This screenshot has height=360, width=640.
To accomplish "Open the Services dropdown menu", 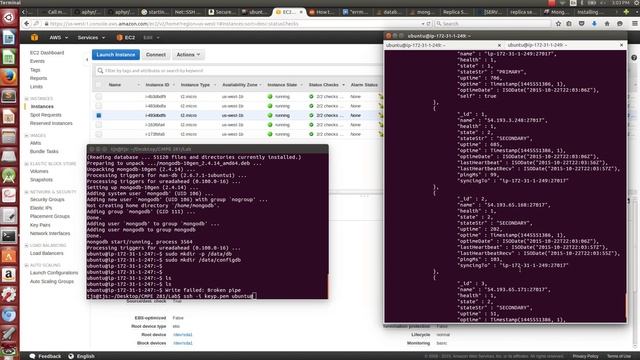I will click(x=91, y=38).
